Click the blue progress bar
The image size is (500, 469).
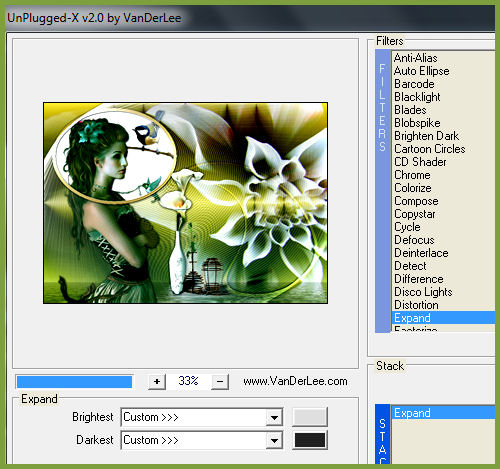click(x=74, y=382)
